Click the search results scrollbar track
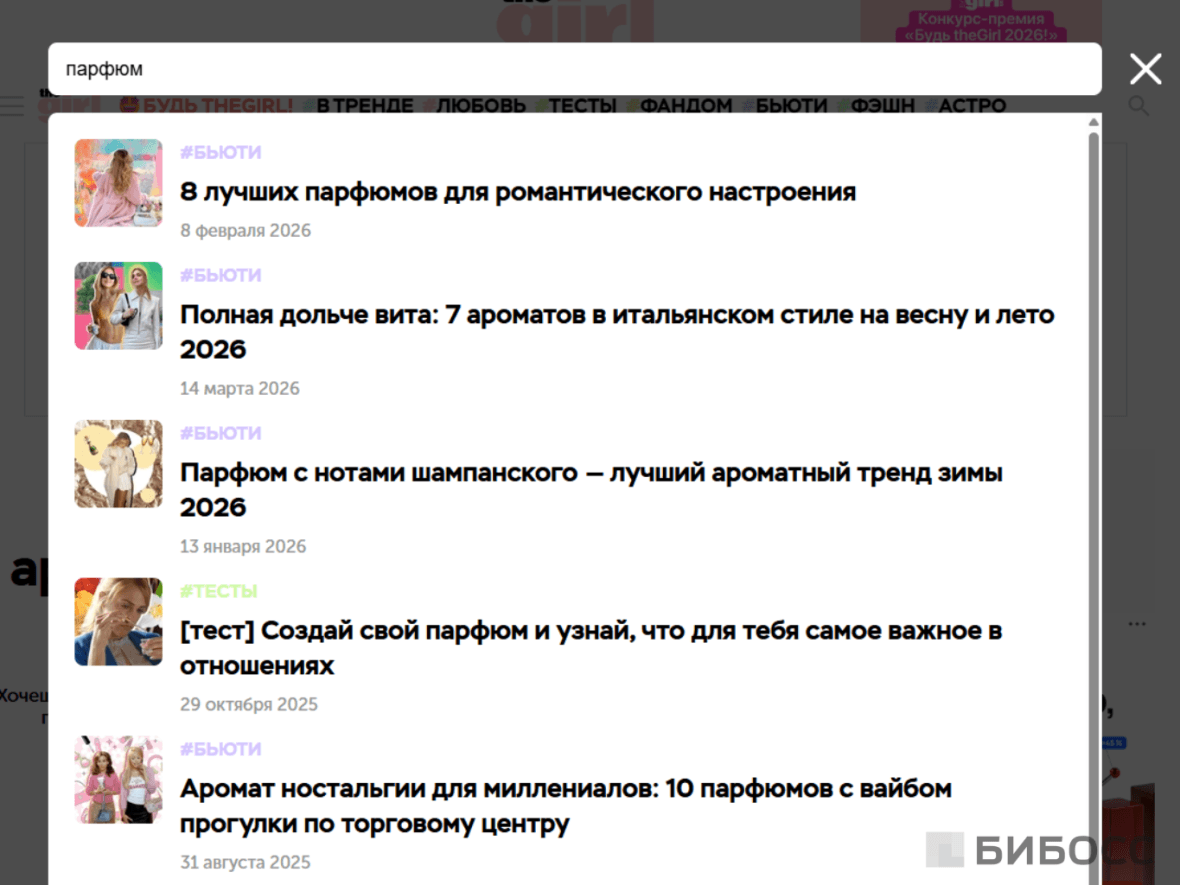 (x=1092, y=500)
